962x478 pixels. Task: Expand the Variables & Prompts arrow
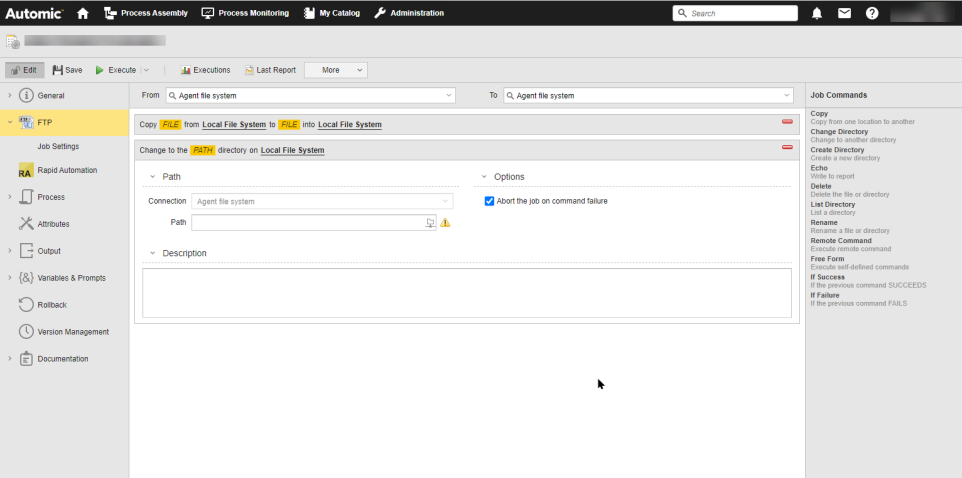pyautogui.click(x=10, y=278)
